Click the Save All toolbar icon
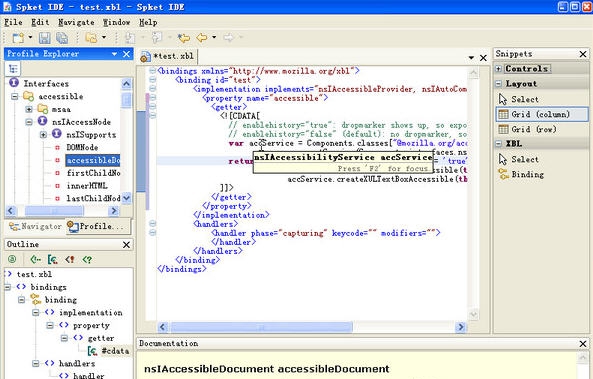 coord(62,37)
